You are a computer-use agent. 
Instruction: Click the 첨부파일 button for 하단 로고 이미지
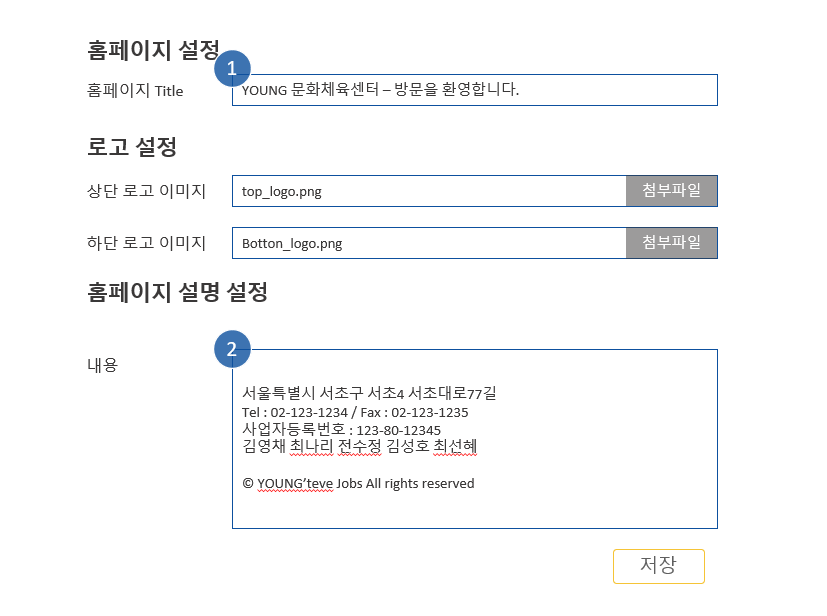coord(672,242)
